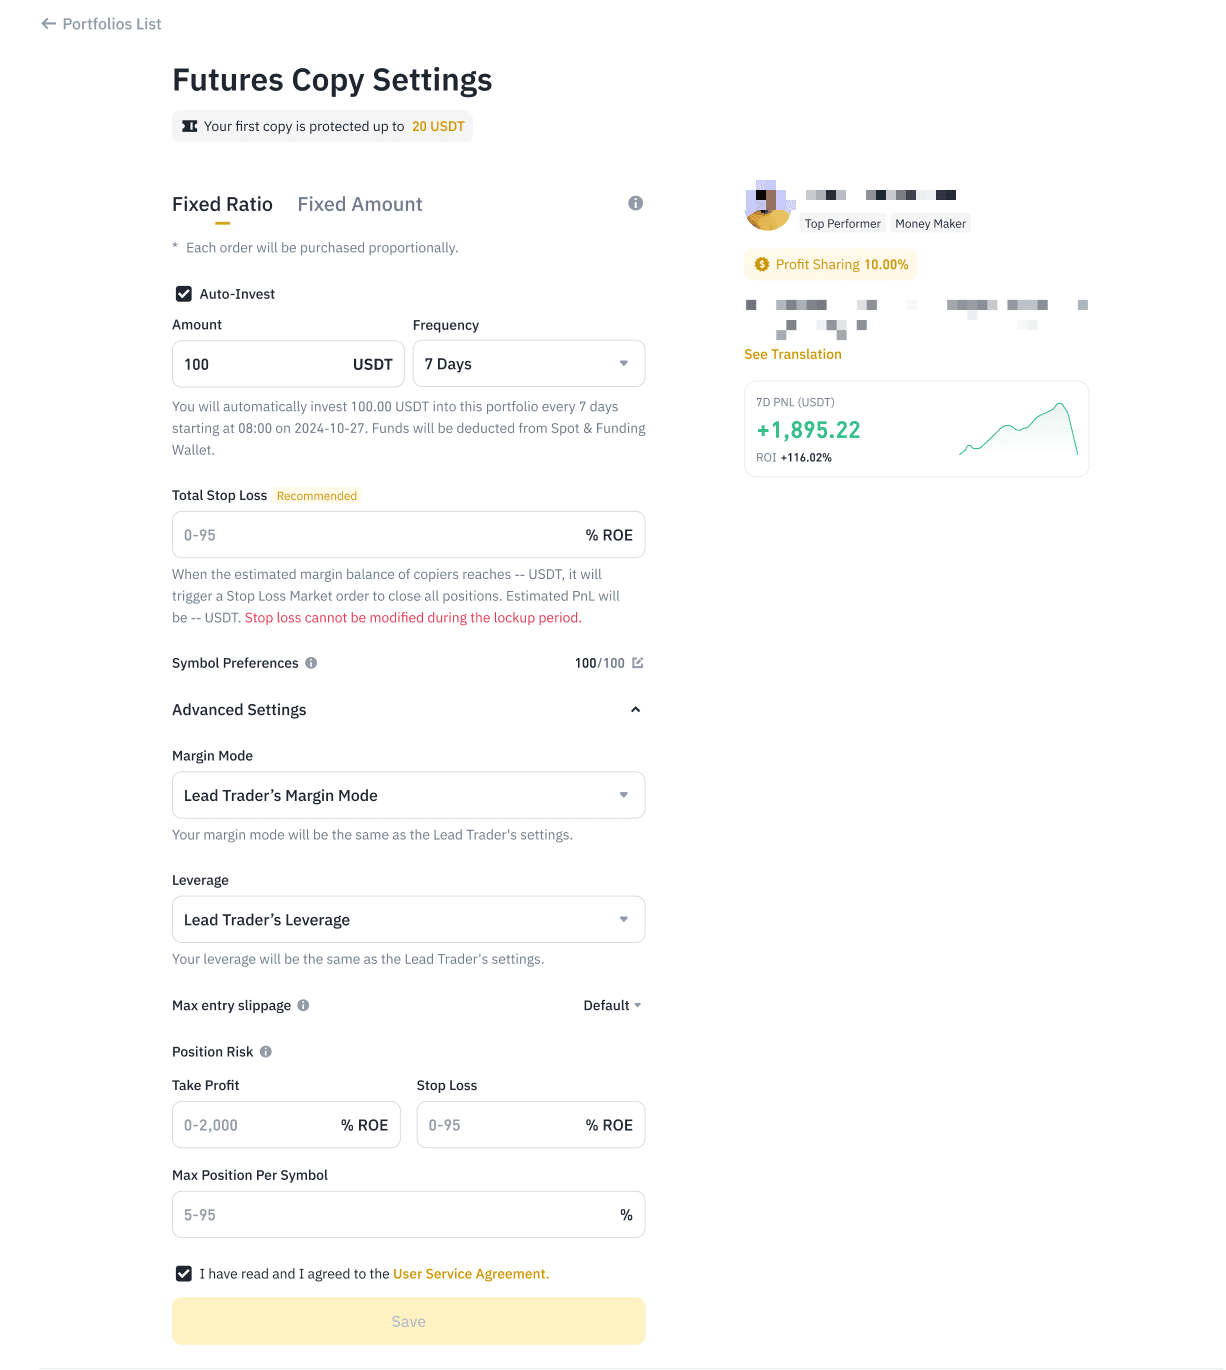This screenshot has width=1226, height=1370.
Task: Click info icon beside Fixed Amount tab
Action: (635, 203)
